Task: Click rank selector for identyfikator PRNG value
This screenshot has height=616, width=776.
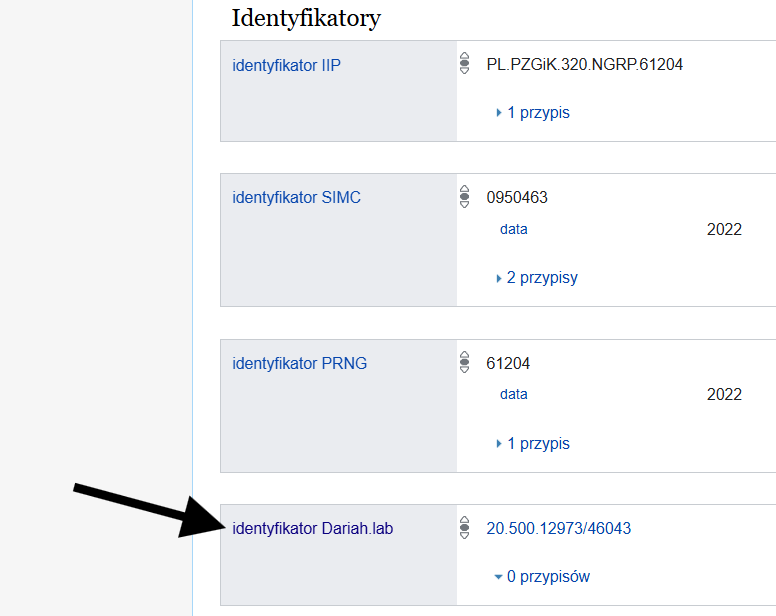Action: 464,363
